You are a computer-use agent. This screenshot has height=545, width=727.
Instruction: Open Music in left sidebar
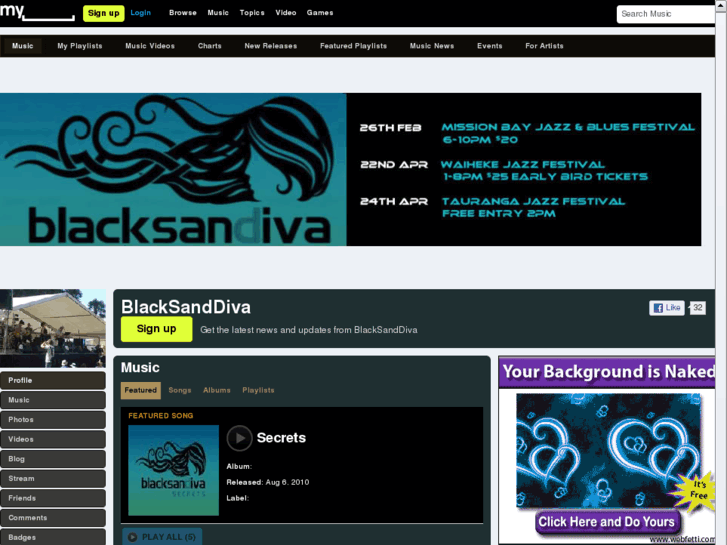[53, 400]
